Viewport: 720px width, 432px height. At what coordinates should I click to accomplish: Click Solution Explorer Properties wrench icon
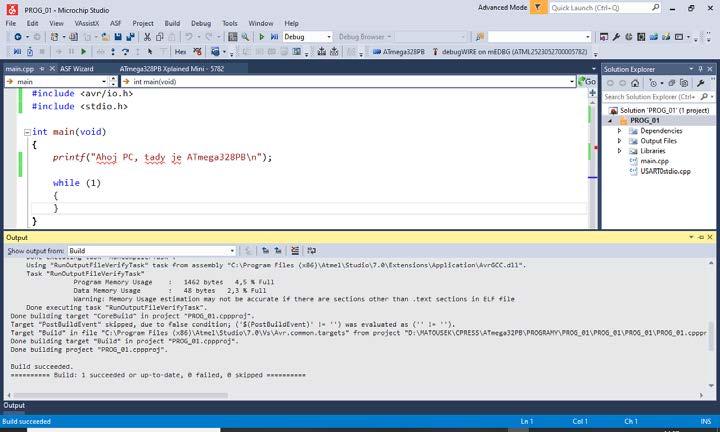click(700, 83)
